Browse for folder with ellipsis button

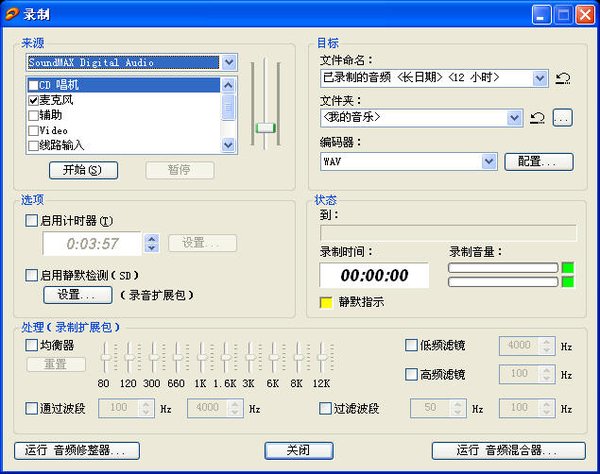(562, 118)
